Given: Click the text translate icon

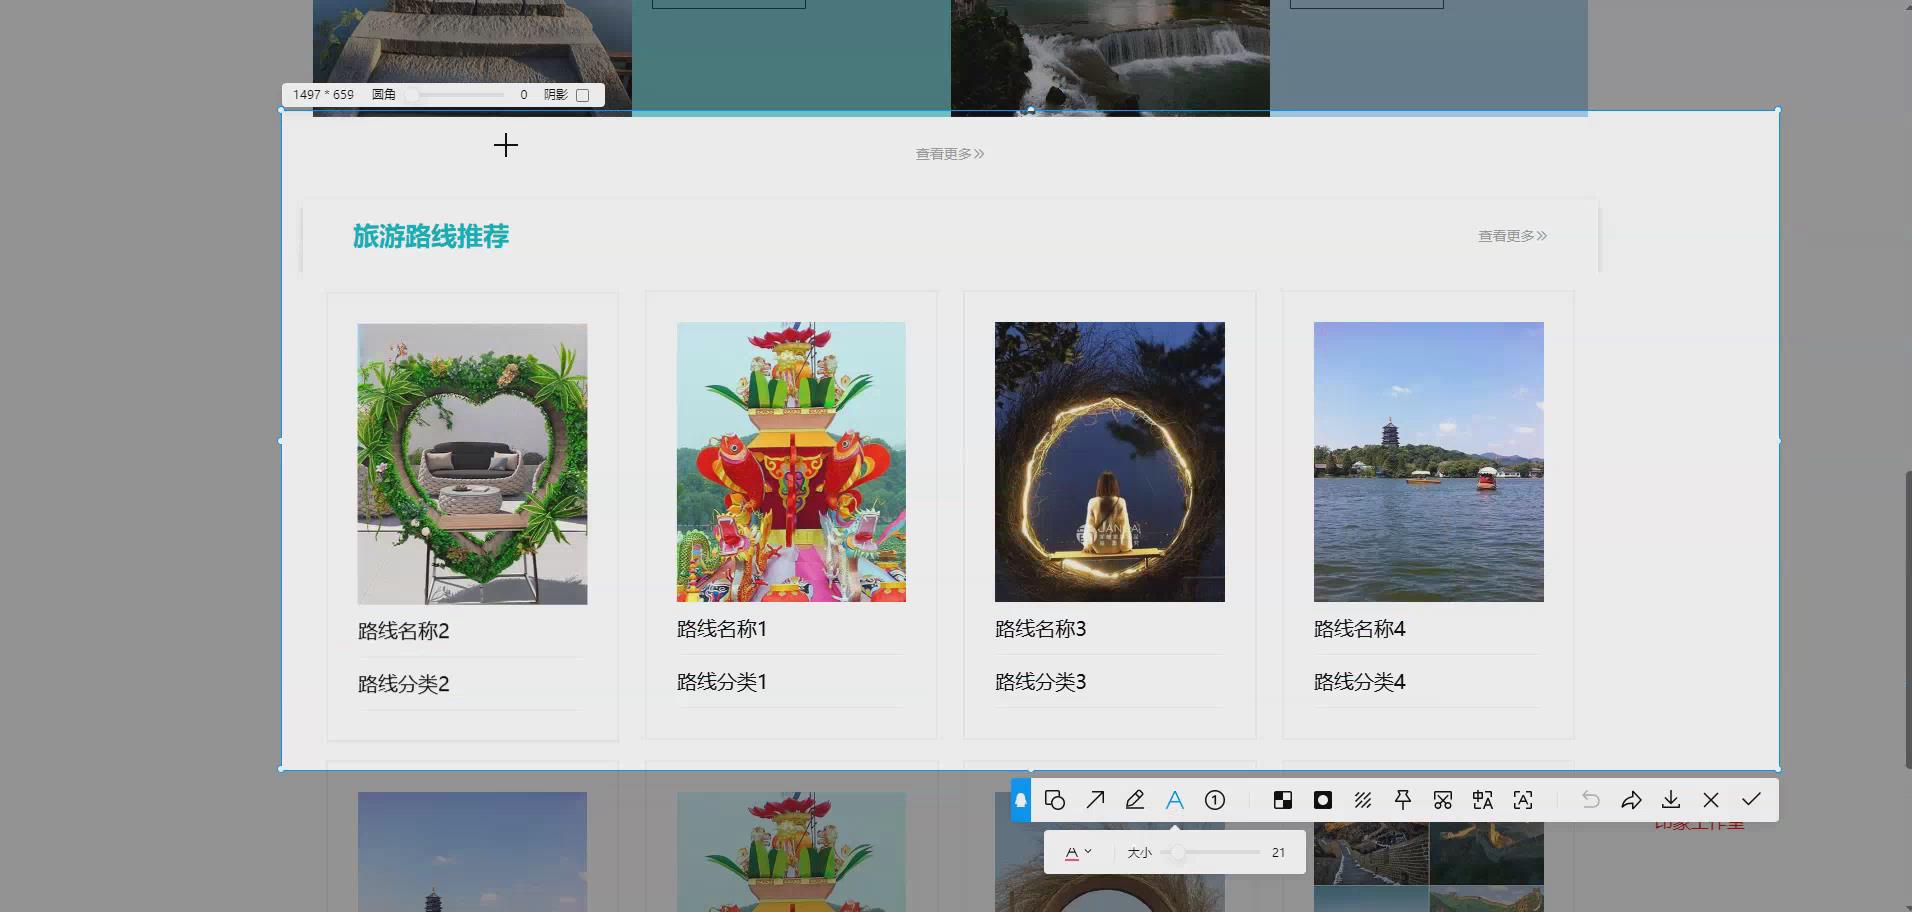Looking at the screenshot, I should click(1483, 799).
